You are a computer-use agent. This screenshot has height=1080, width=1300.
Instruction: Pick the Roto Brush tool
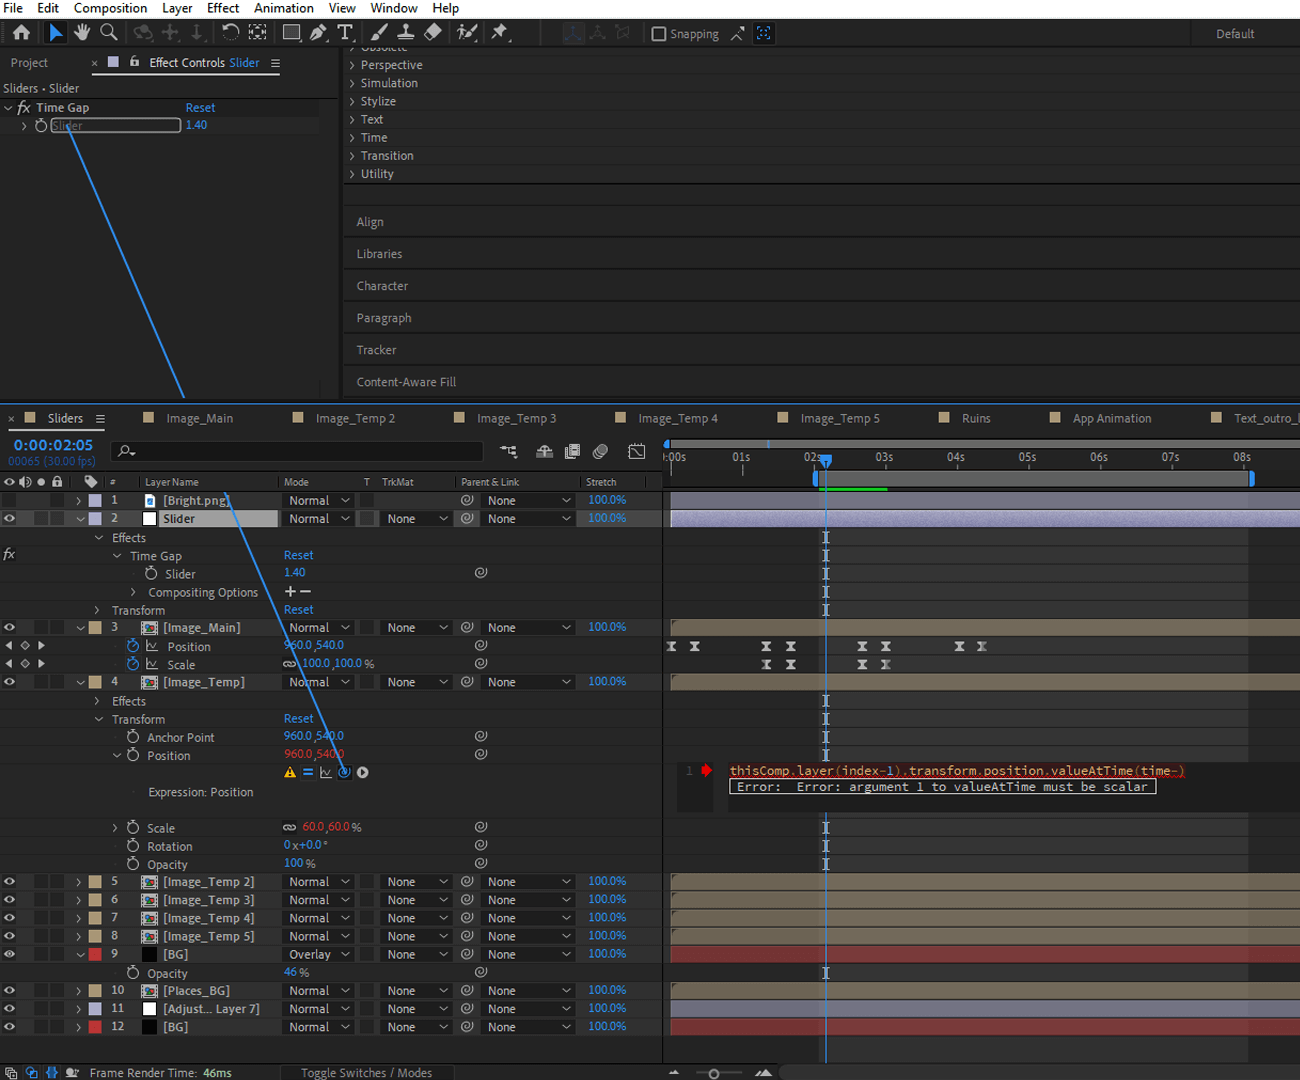point(466,32)
